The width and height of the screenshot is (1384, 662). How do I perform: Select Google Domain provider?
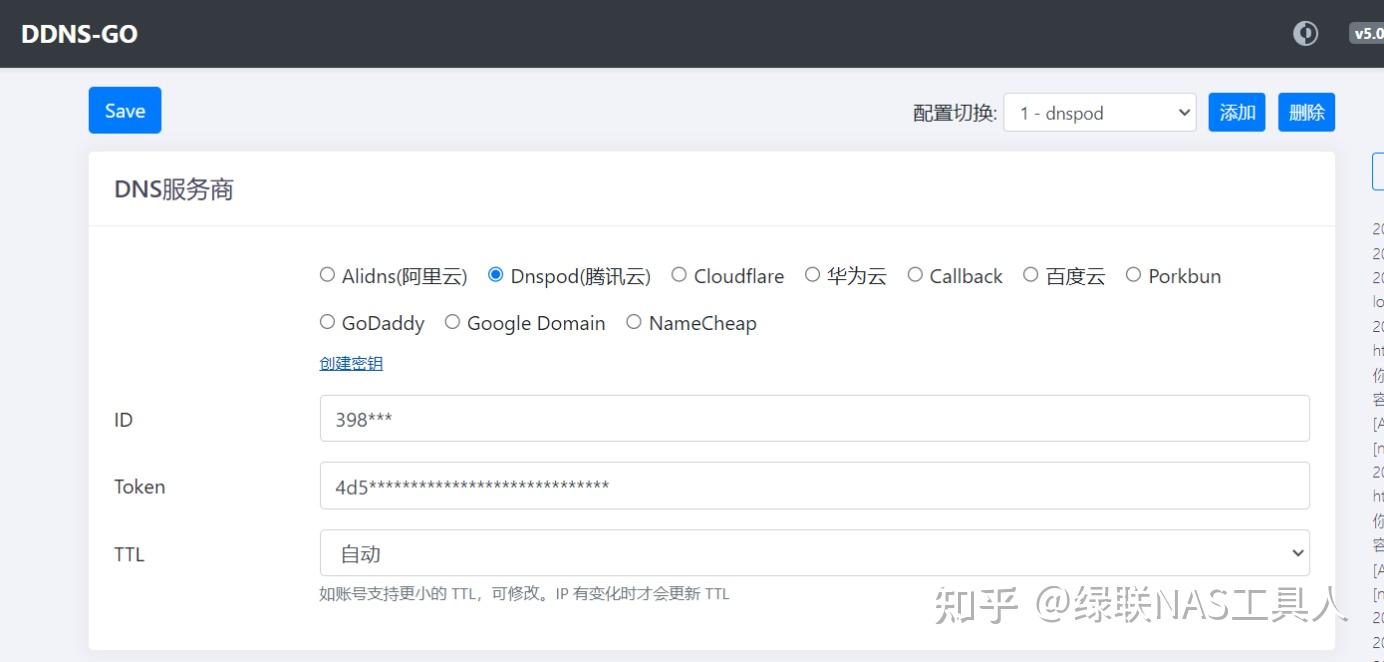(x=452, y=322)
